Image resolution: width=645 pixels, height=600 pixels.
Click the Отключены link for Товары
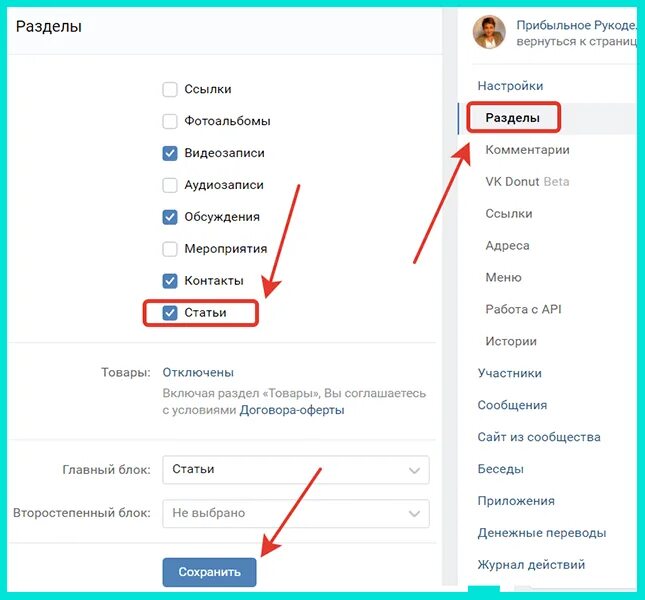pyautogui.click(x=198, y=372)
